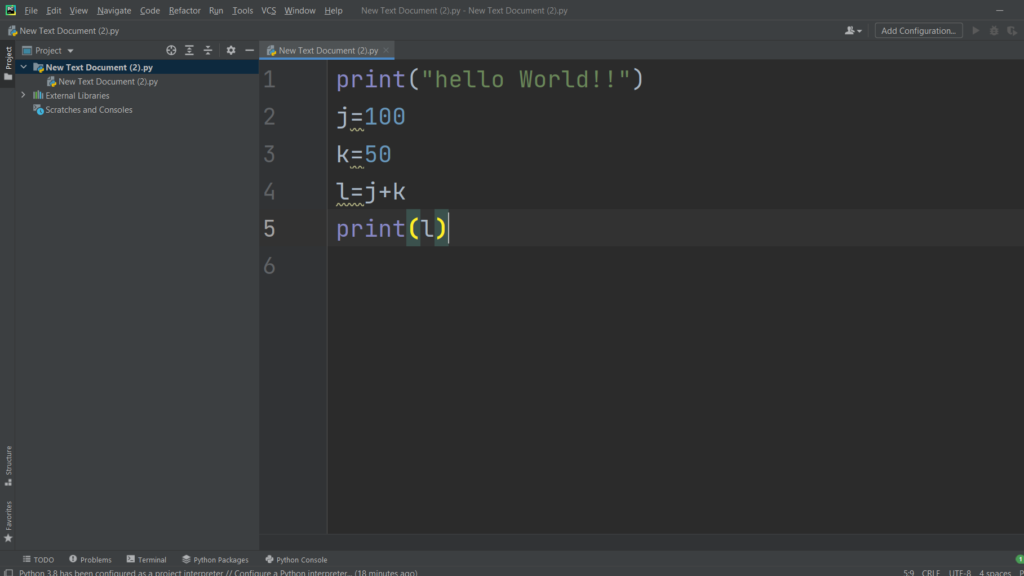Click the UTF-8 encoding status entry

coord(959,573)
